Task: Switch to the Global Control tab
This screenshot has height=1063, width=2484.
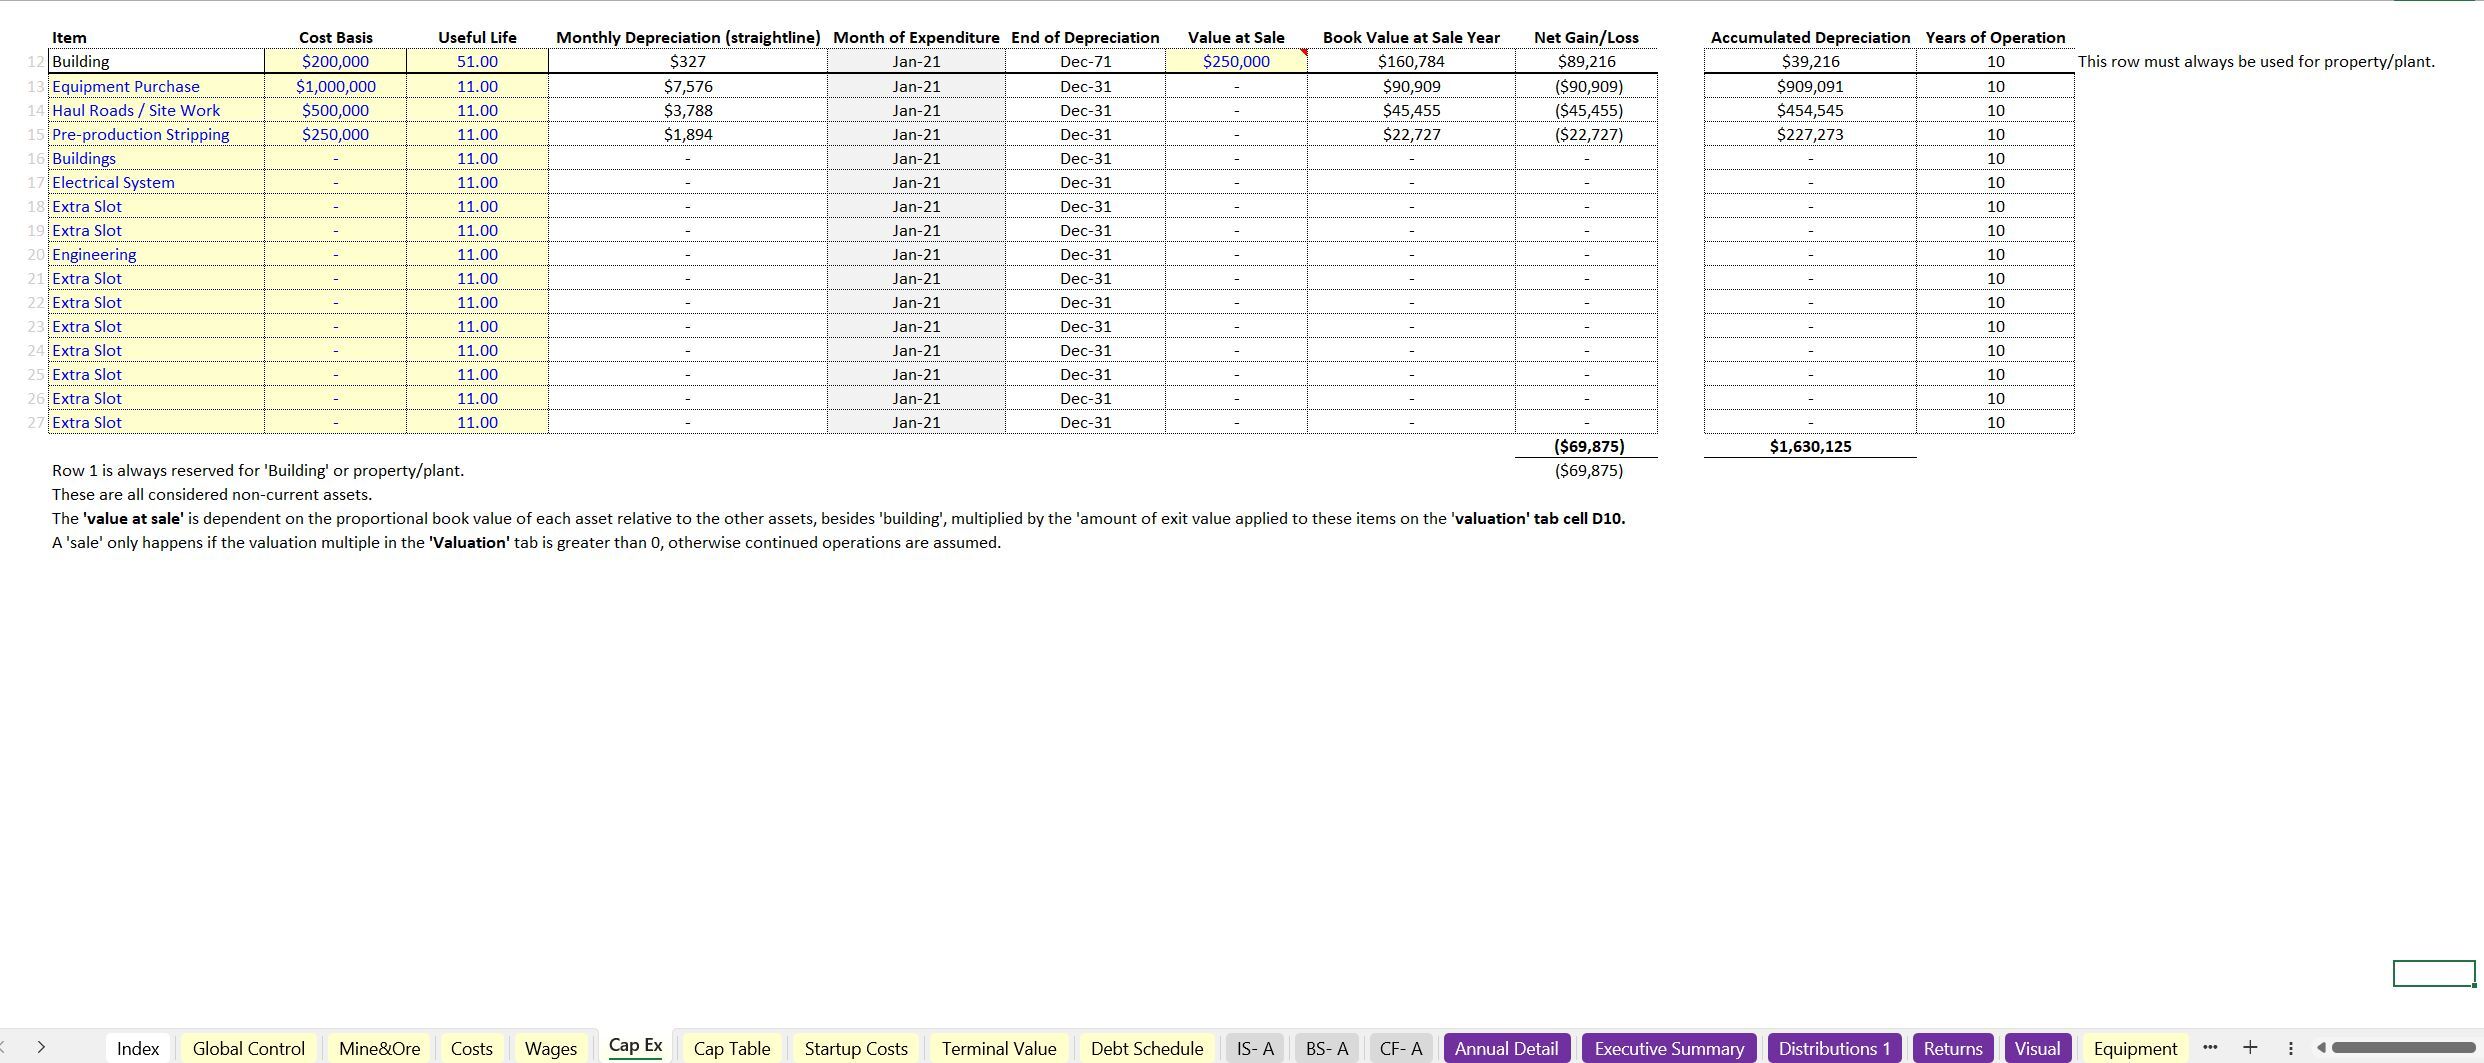Action: [248, 1048]
